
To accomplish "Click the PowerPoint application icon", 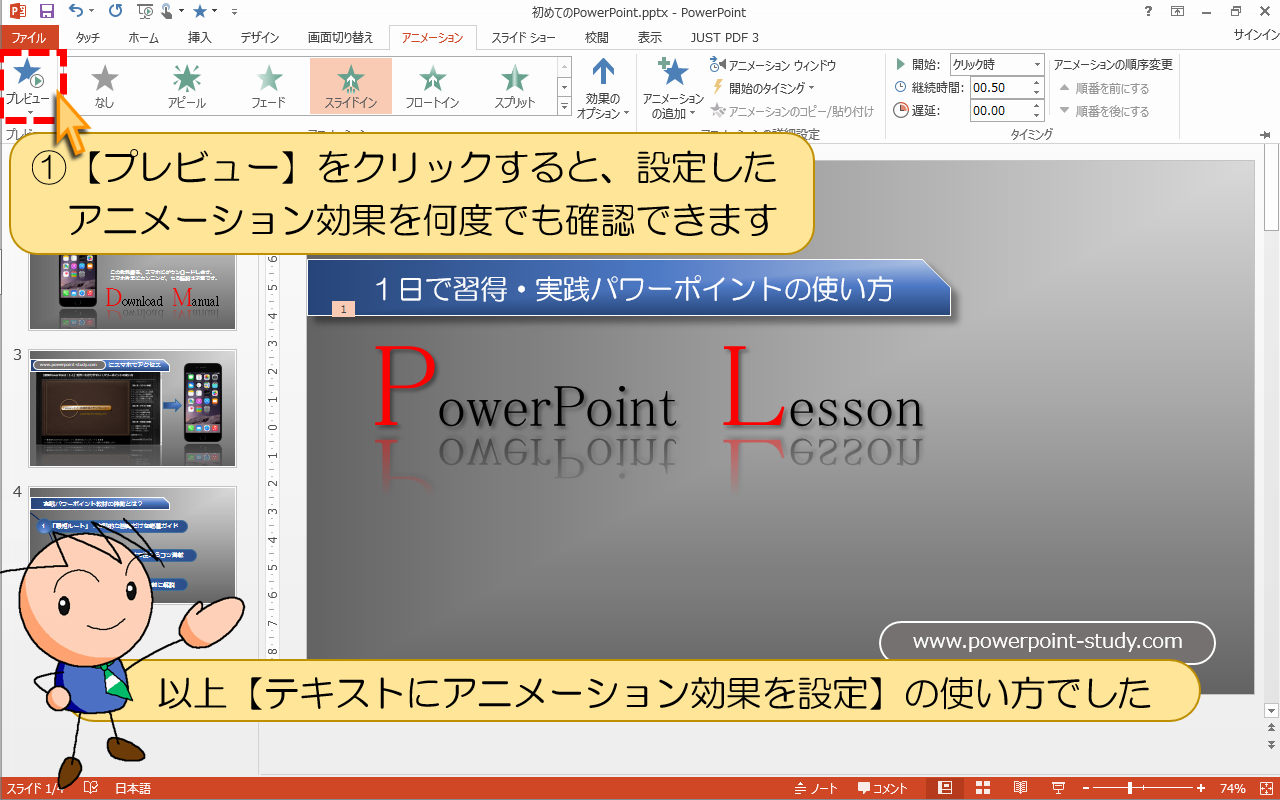I will tap(16, 11).
